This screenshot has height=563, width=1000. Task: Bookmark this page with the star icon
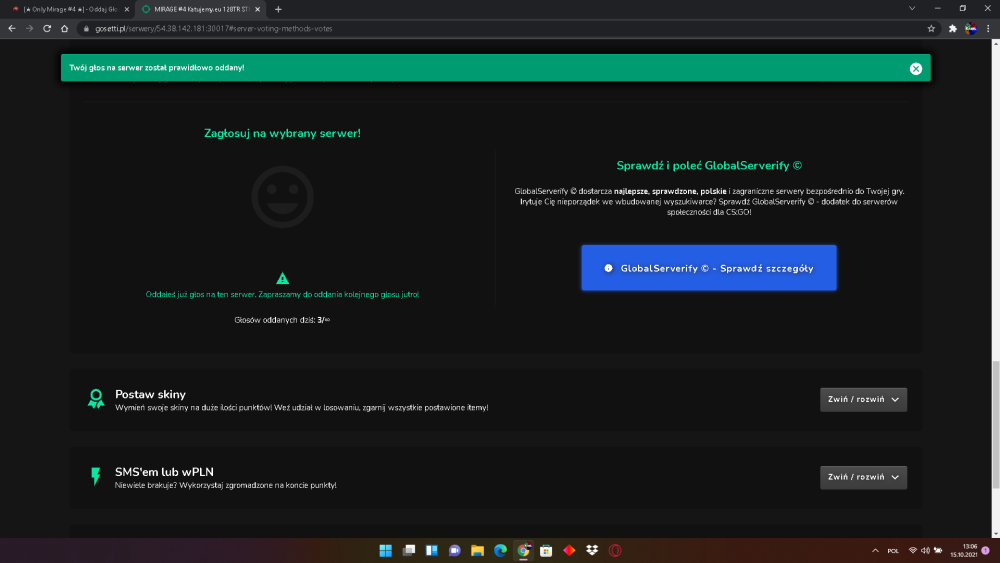point(930,28)
